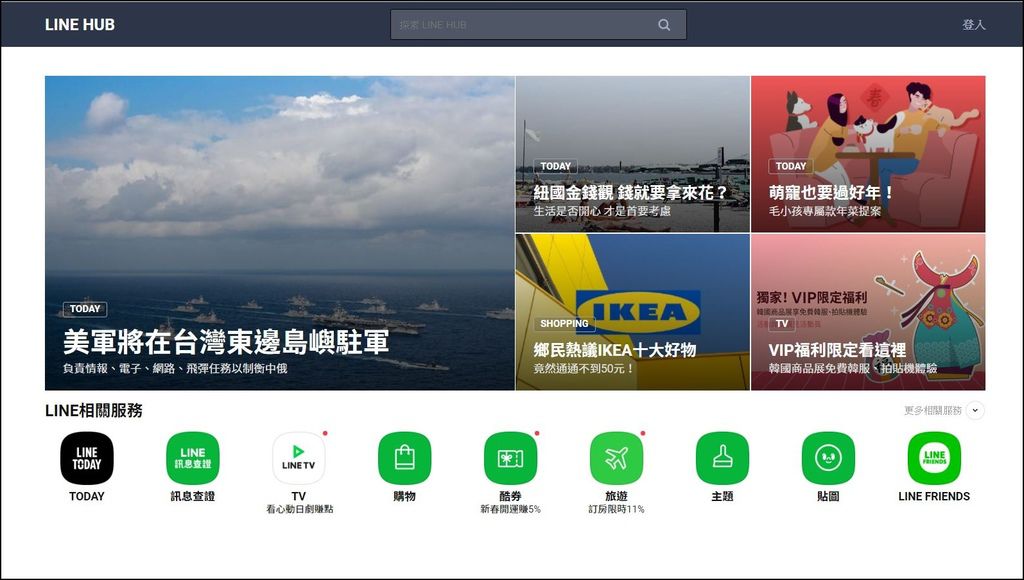Click the search magnifier icon
The width and height of the screenshot is (1024, 580).
[x=664, y=25]
